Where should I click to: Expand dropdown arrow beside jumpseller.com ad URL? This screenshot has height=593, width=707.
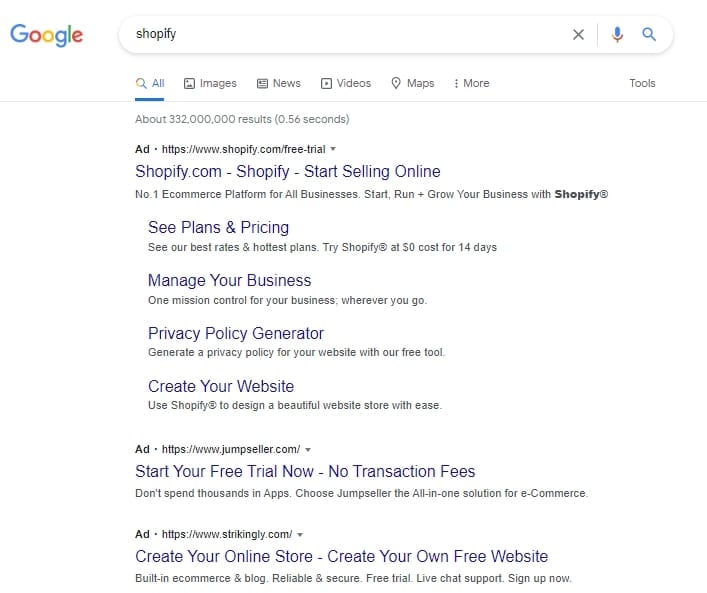point(308,449)
